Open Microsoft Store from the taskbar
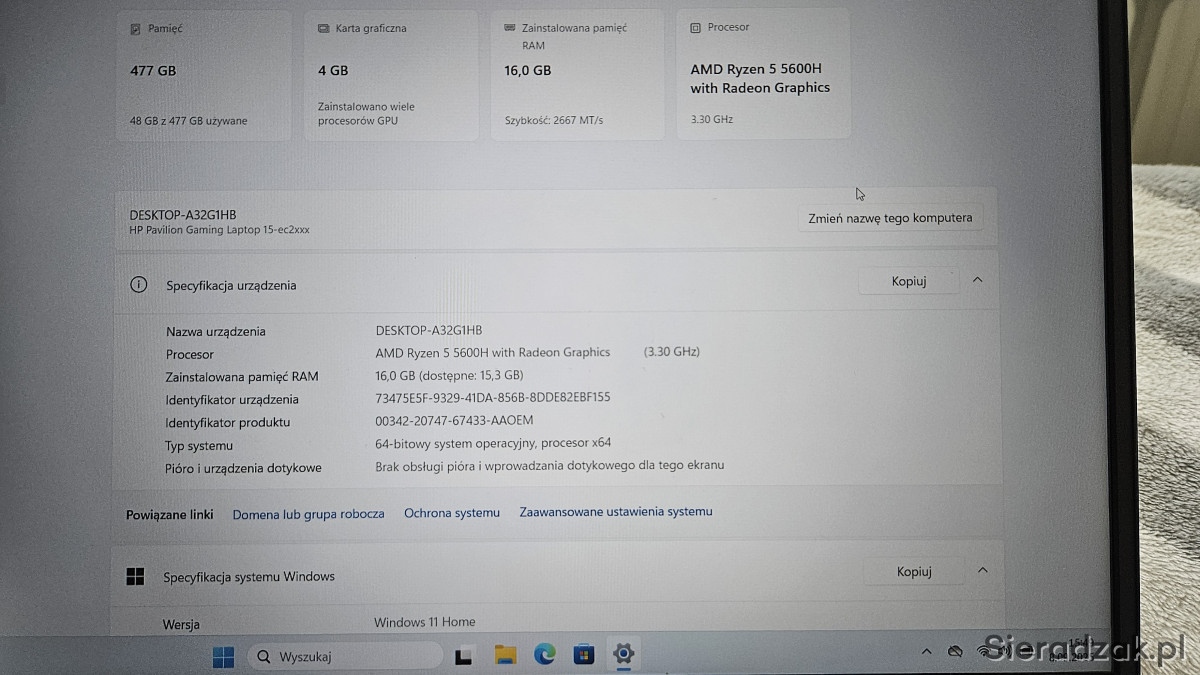1200x675 pixels. point(584,656)
